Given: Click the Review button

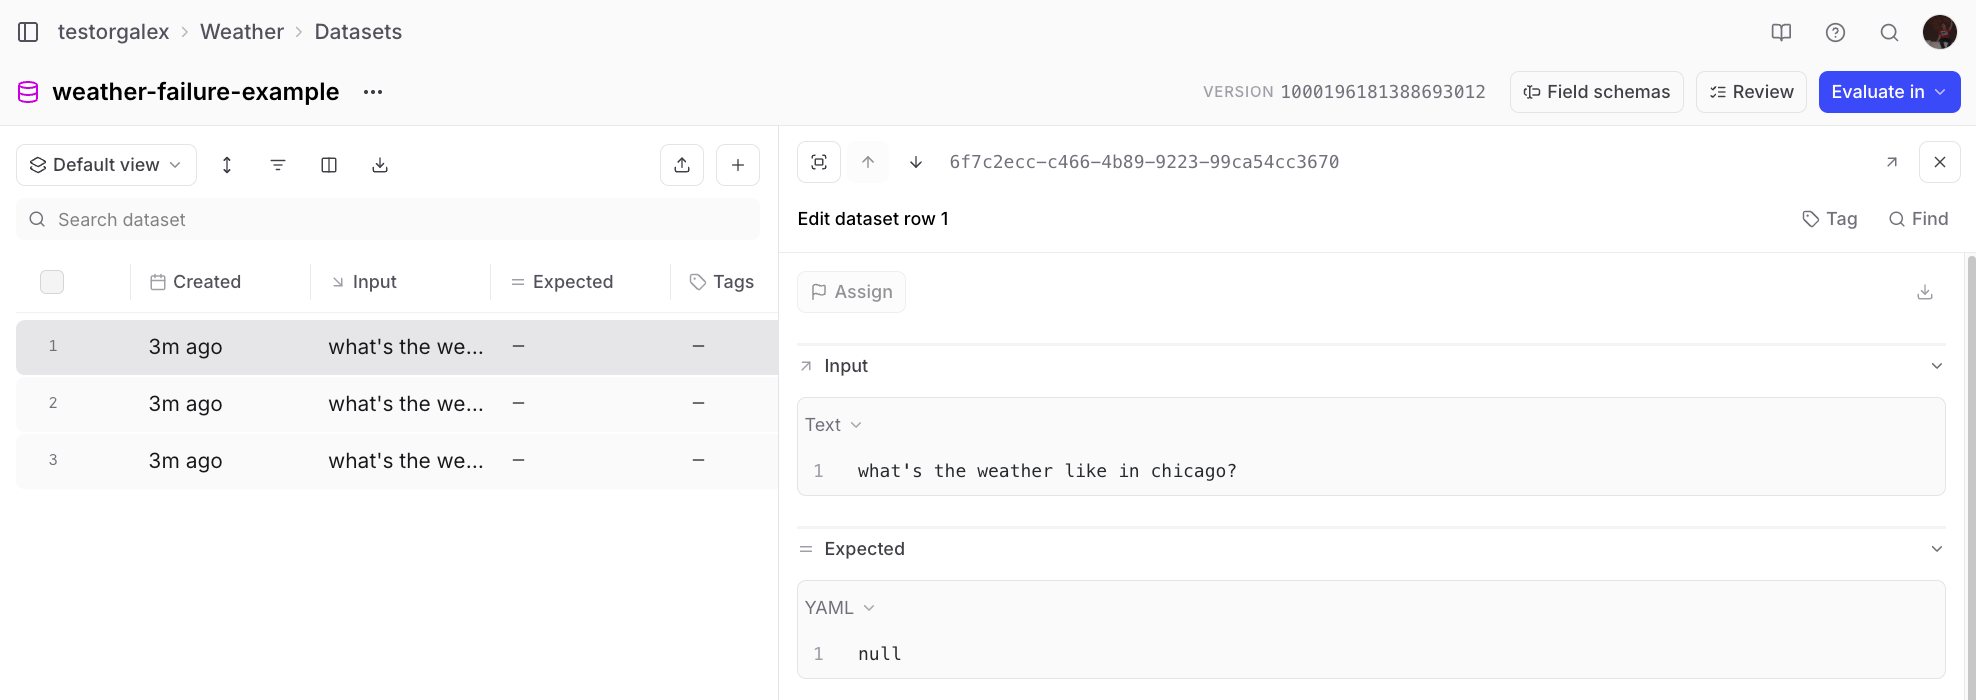Looking at the screenshot, I should click(1751, 92).
